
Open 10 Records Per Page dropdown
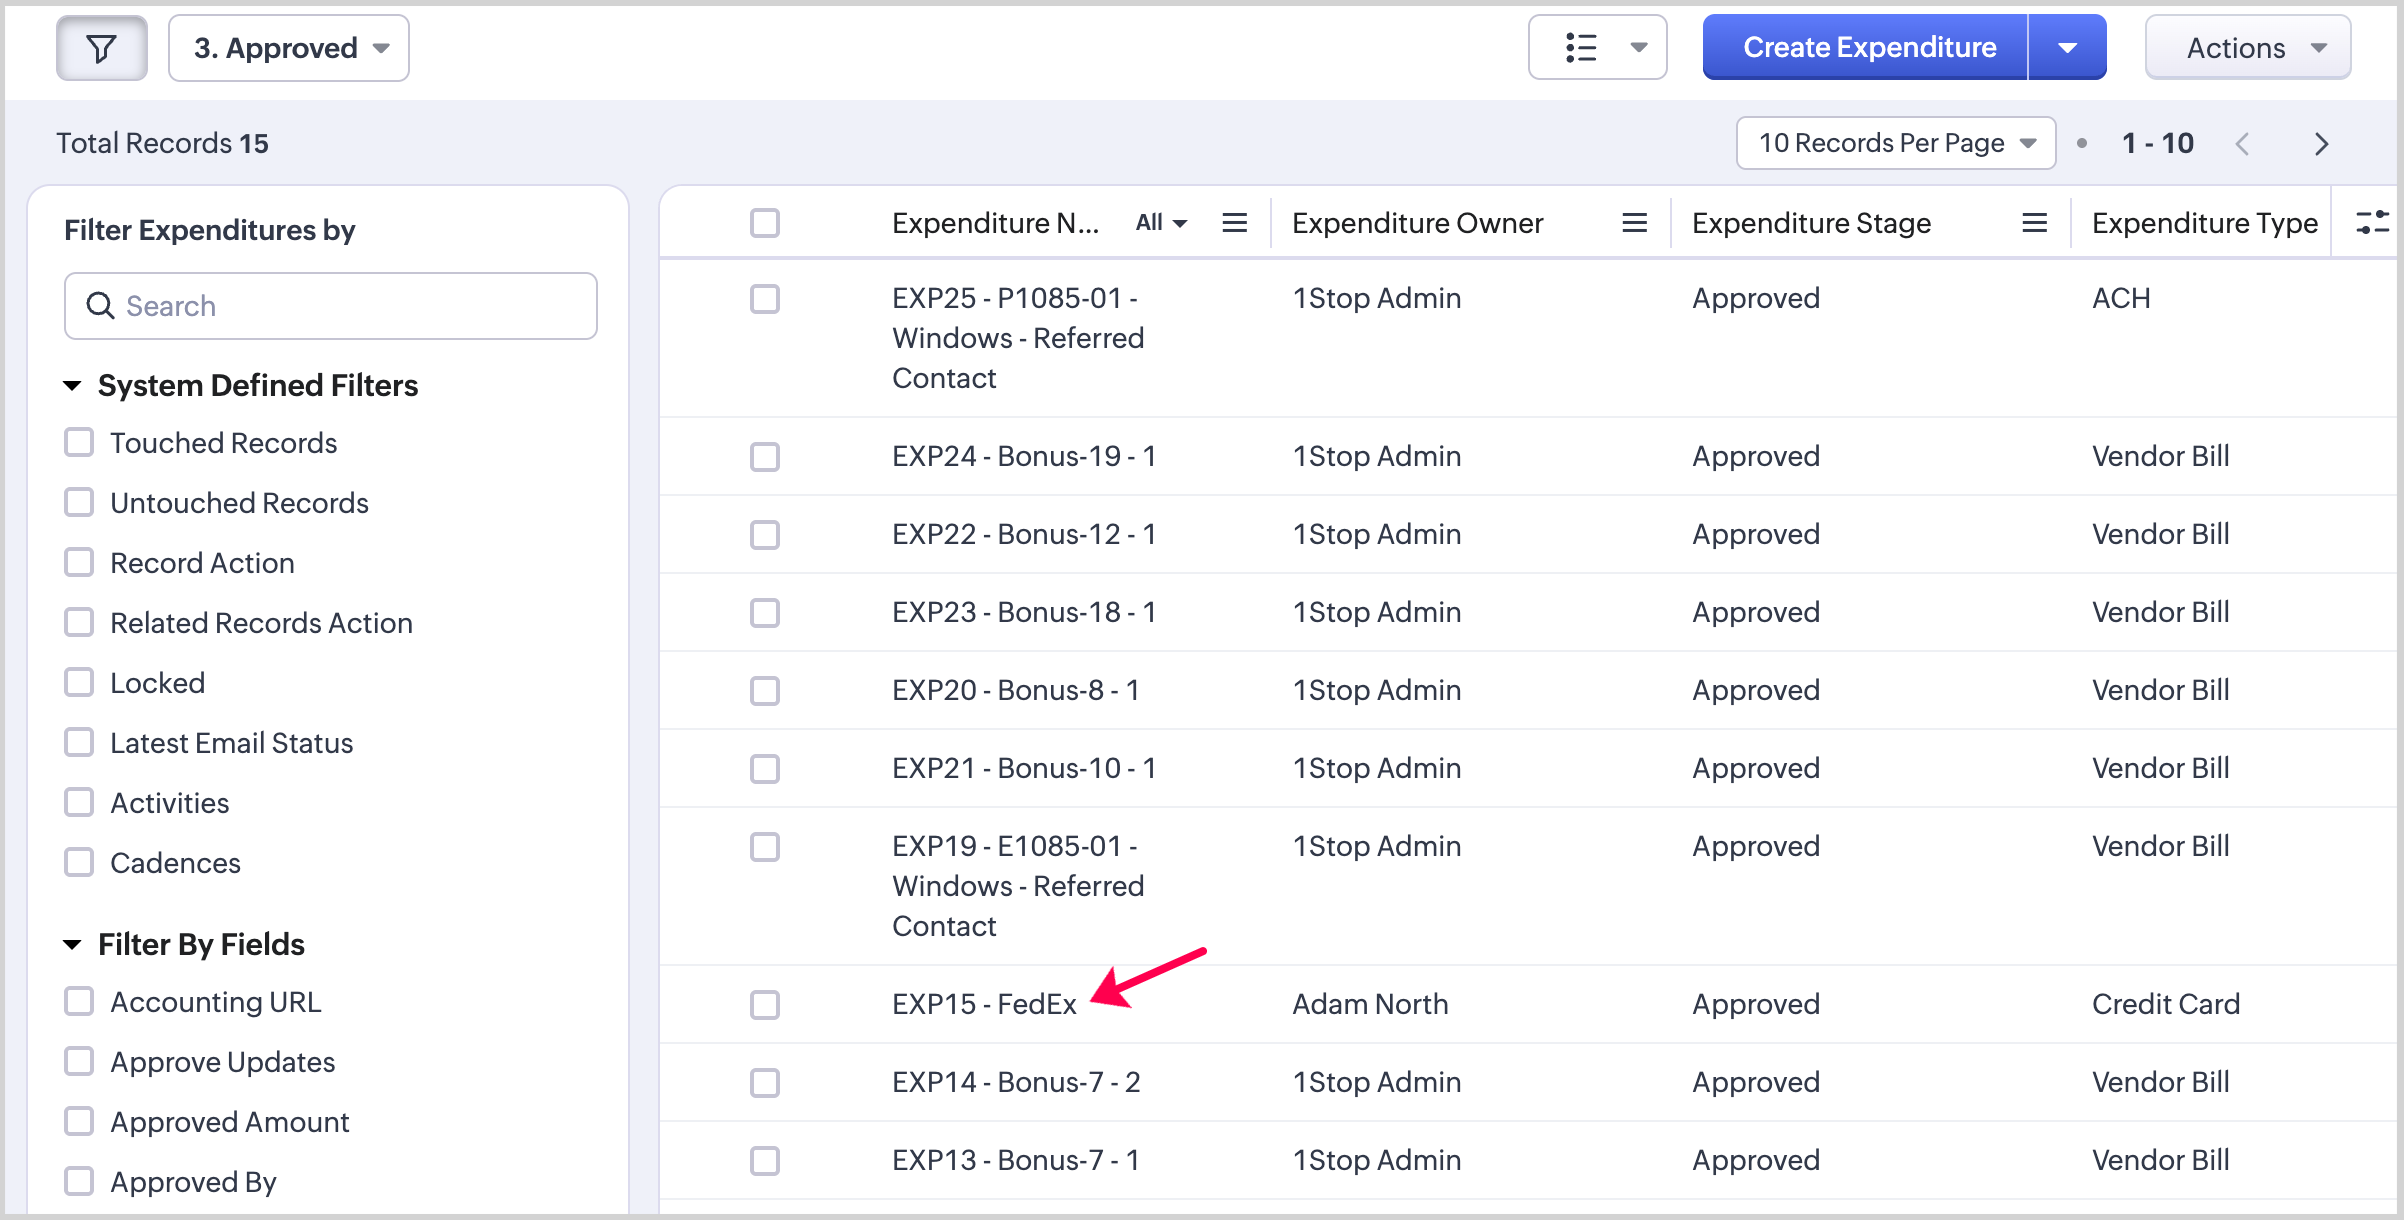pyautogui.click(x=1895, y=143)
